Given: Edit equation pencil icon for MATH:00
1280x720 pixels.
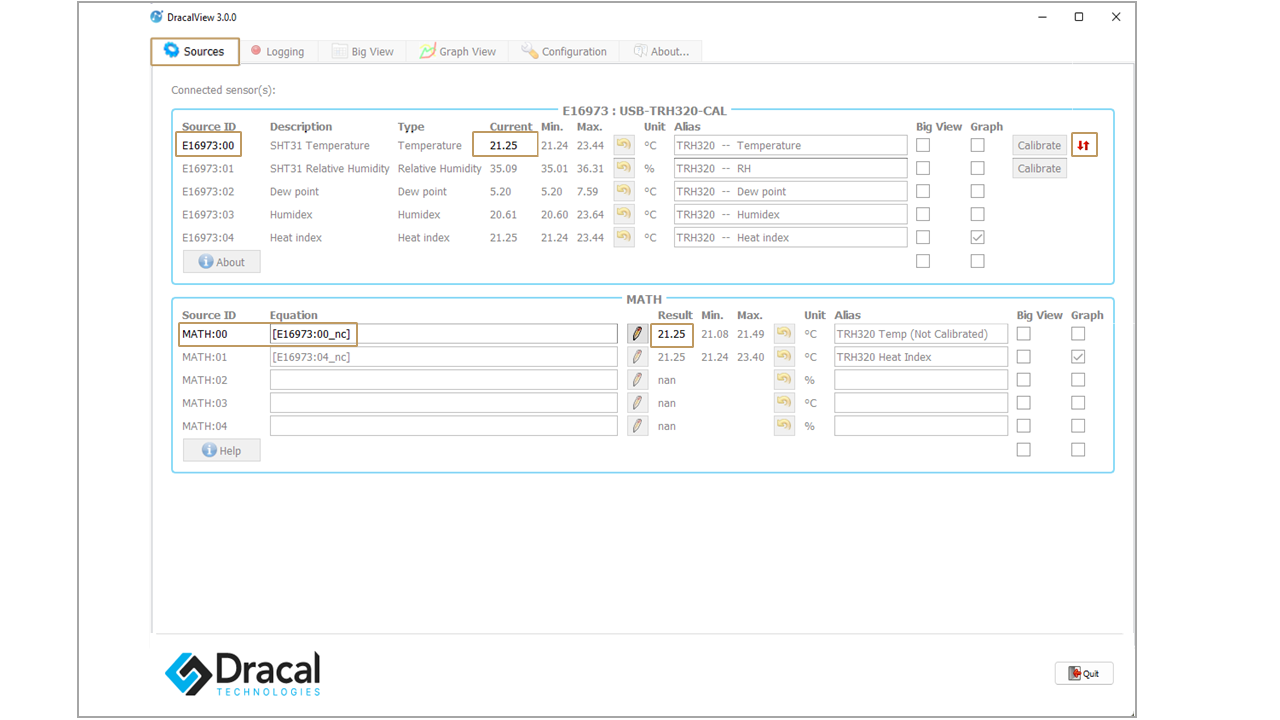Looking at the screenshot, I should coord(637,334).
